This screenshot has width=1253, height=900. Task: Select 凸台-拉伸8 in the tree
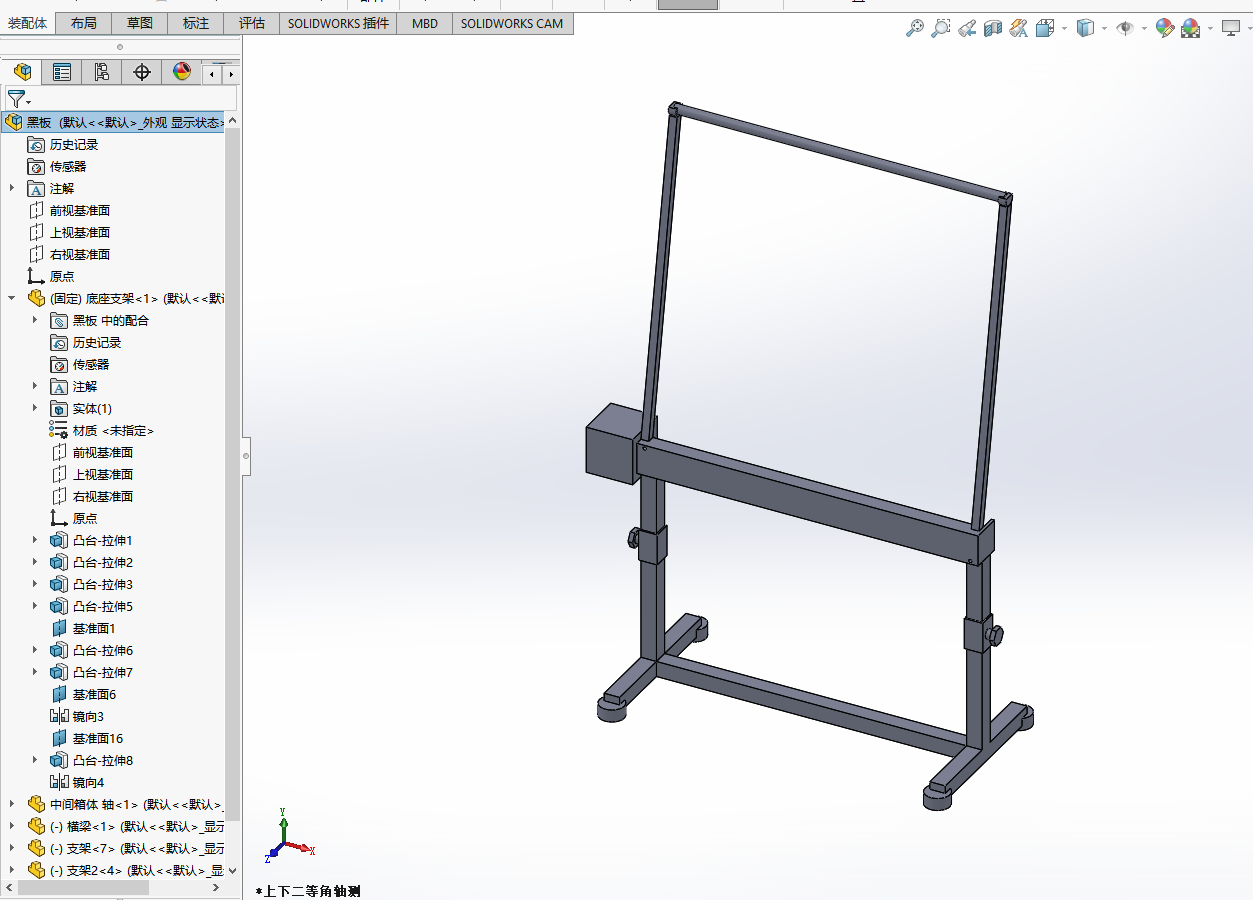point(91,761)
